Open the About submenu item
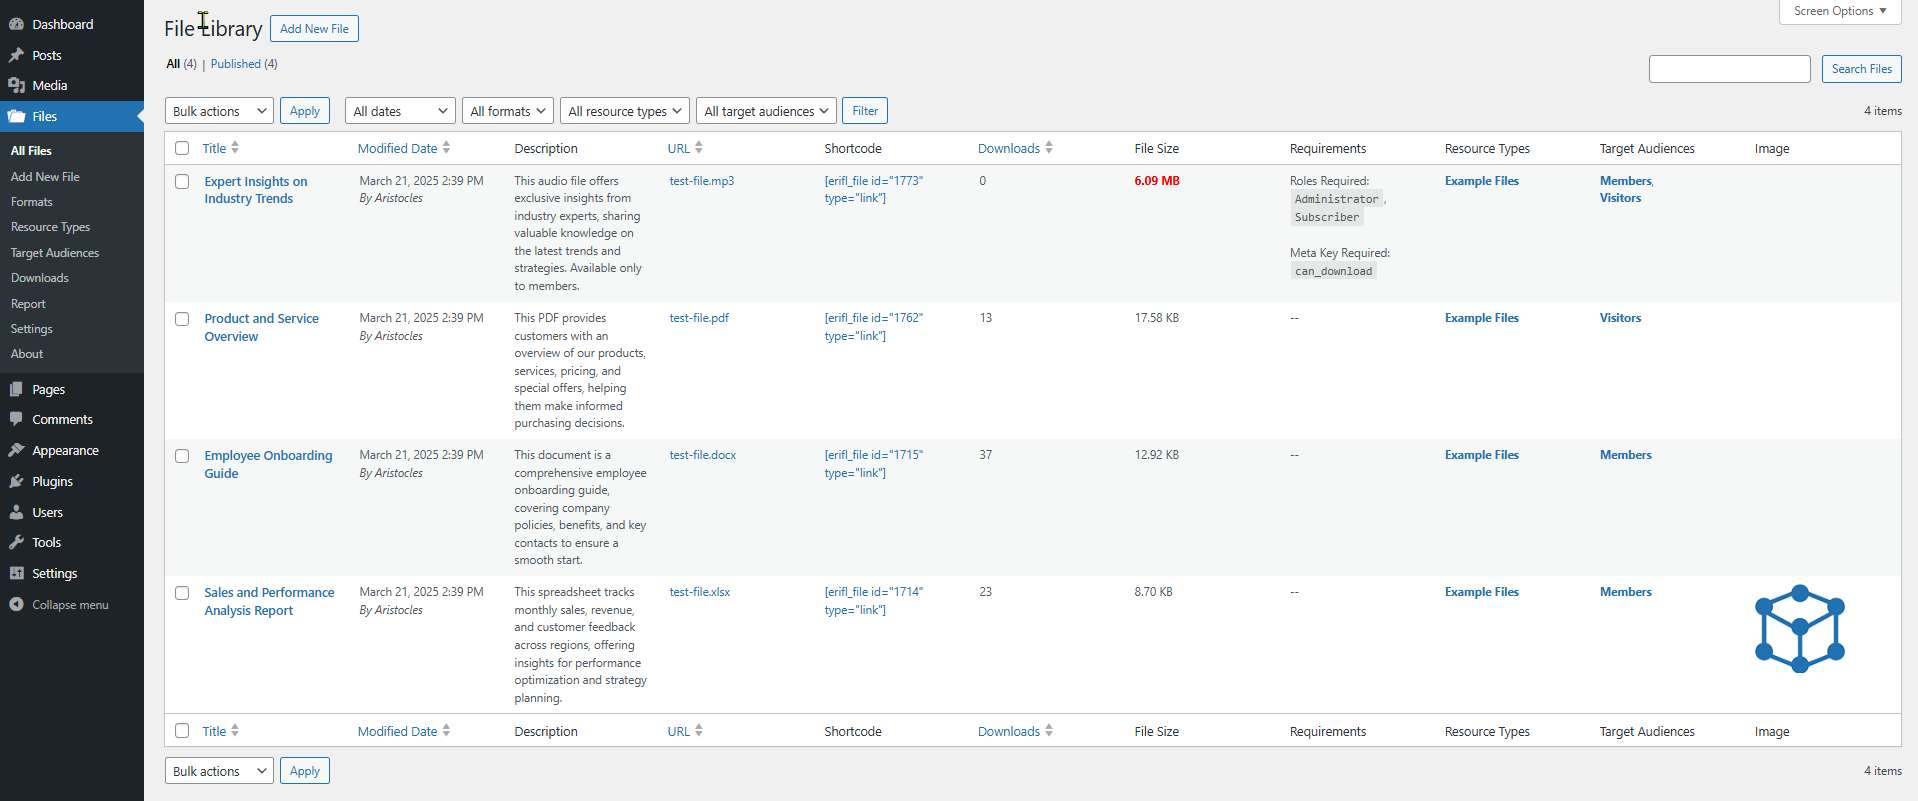This screenshot has width=1918, height=801. tap(27, 354)
